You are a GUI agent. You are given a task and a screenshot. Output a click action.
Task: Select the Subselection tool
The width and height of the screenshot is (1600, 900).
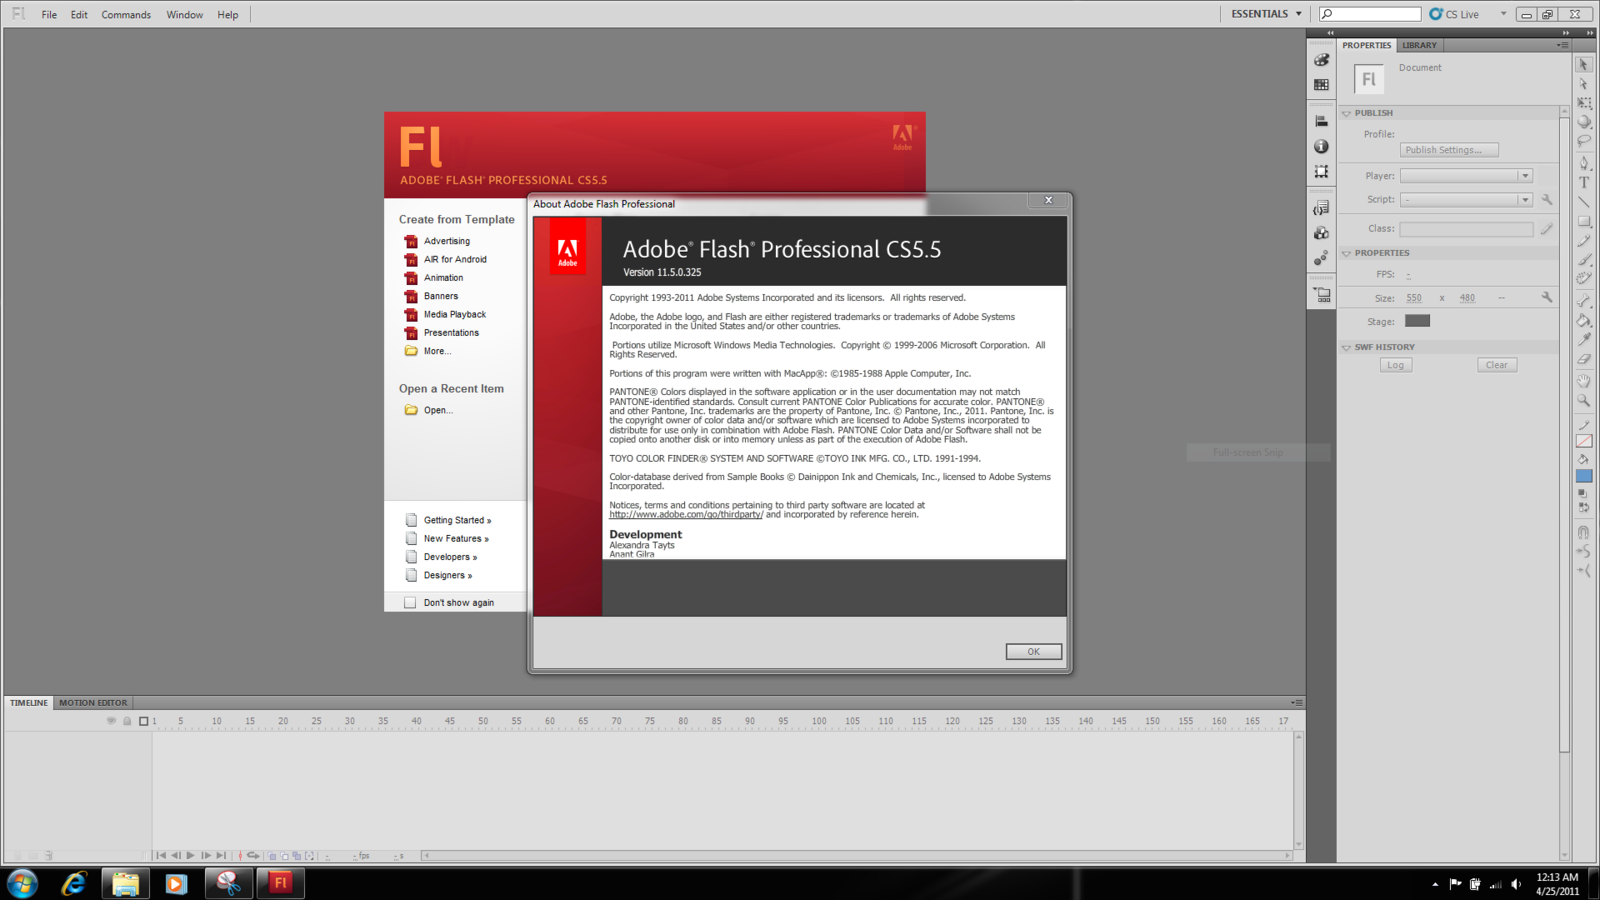point(1584,84)
